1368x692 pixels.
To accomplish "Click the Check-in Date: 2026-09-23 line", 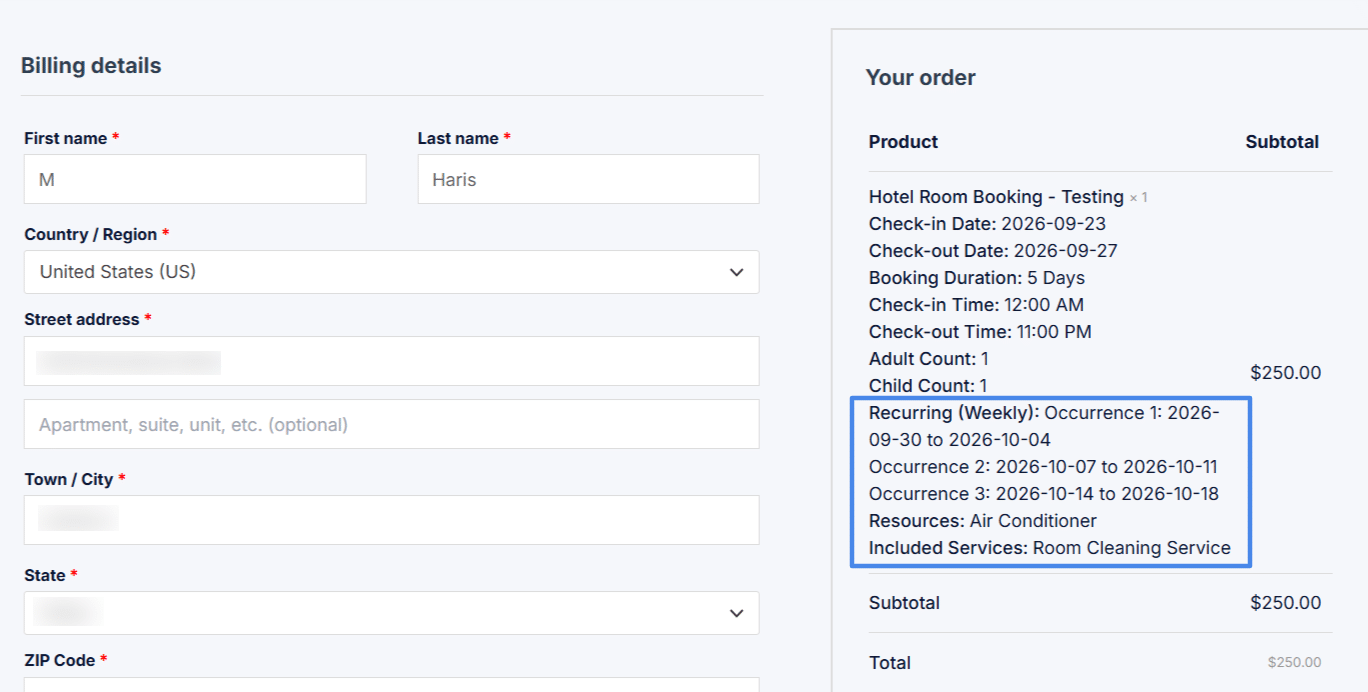I will point(987,224).
